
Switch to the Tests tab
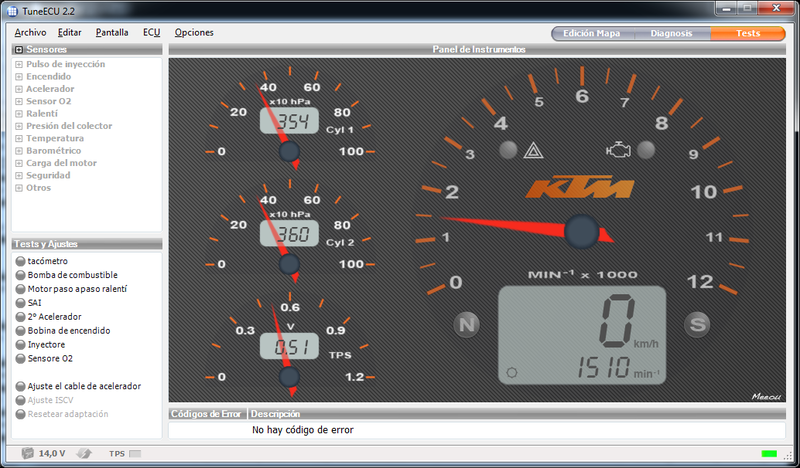(748, 33)
